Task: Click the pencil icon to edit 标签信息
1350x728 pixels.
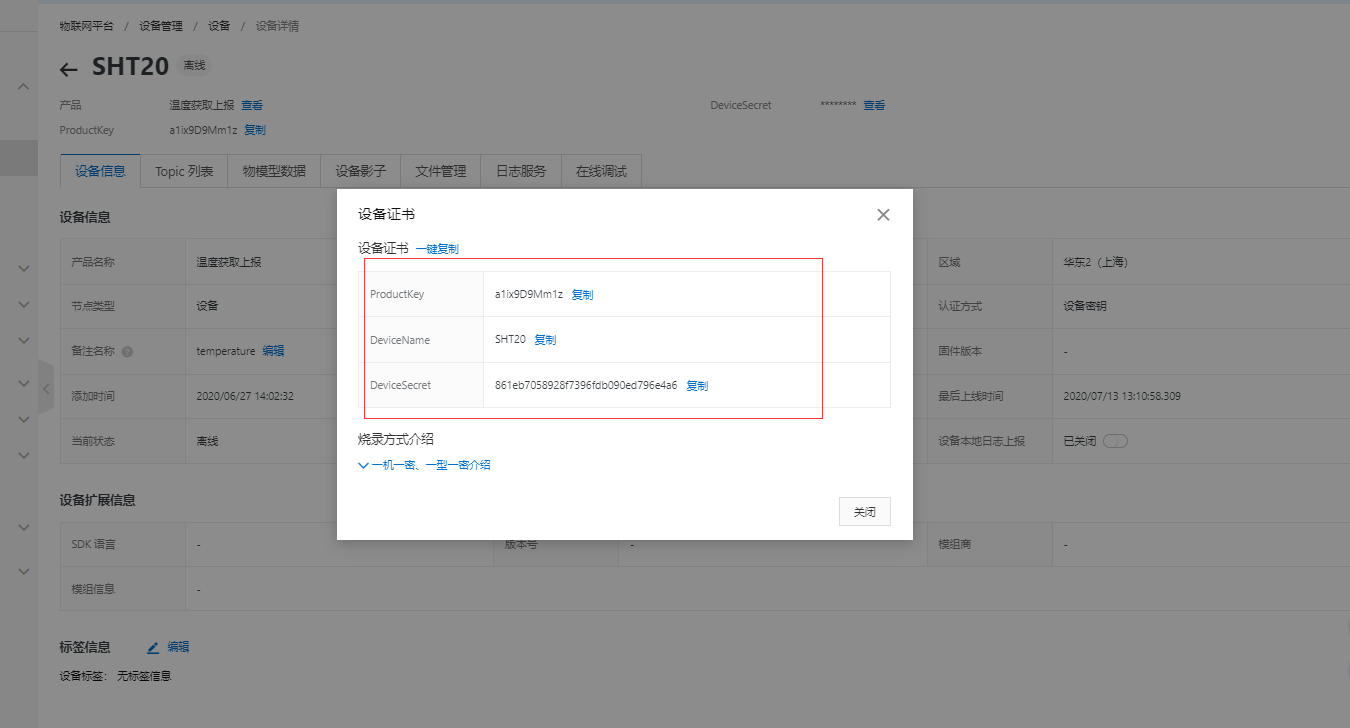Action: coord(152,646)
